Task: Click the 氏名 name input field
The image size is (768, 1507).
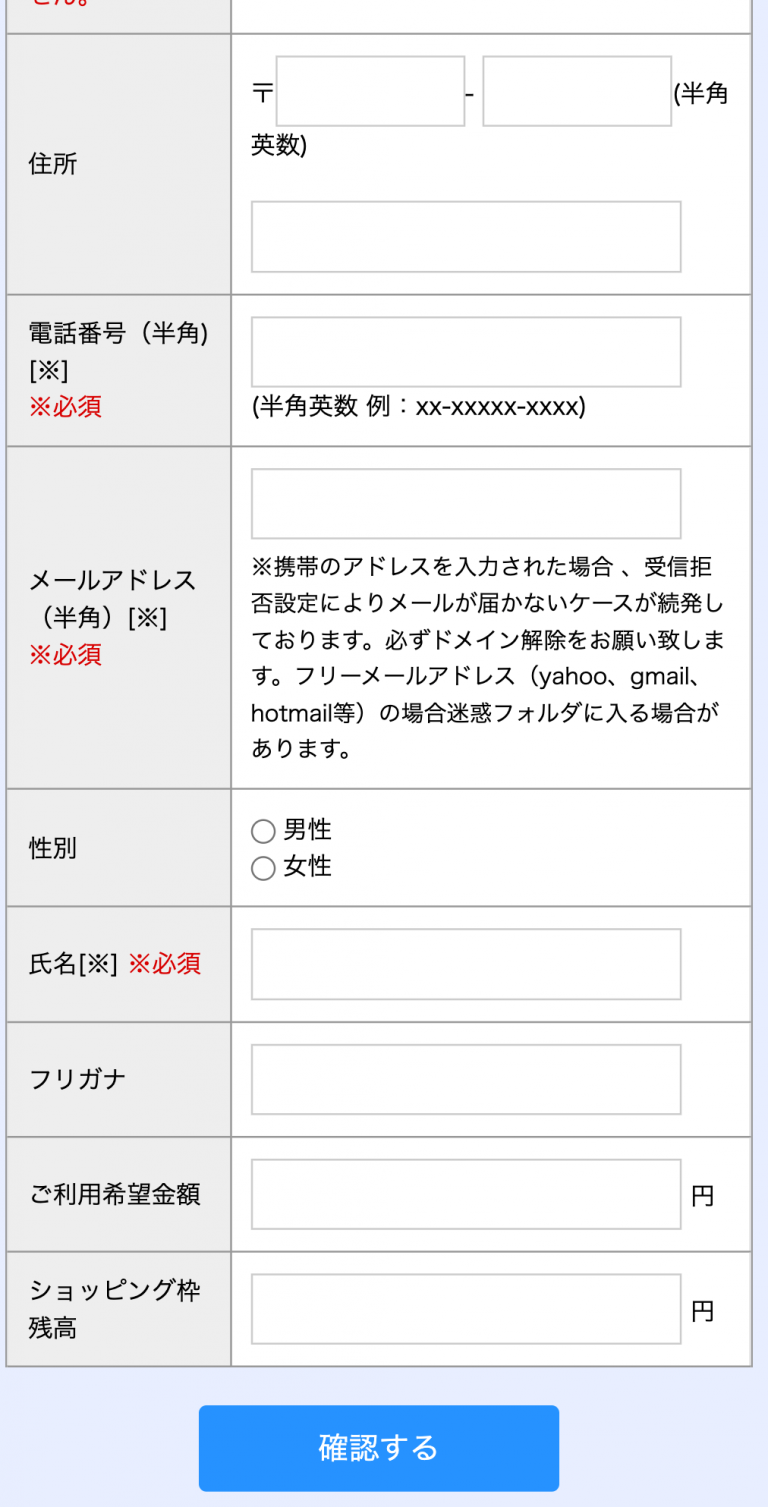Action: click(x=465, y=963)
